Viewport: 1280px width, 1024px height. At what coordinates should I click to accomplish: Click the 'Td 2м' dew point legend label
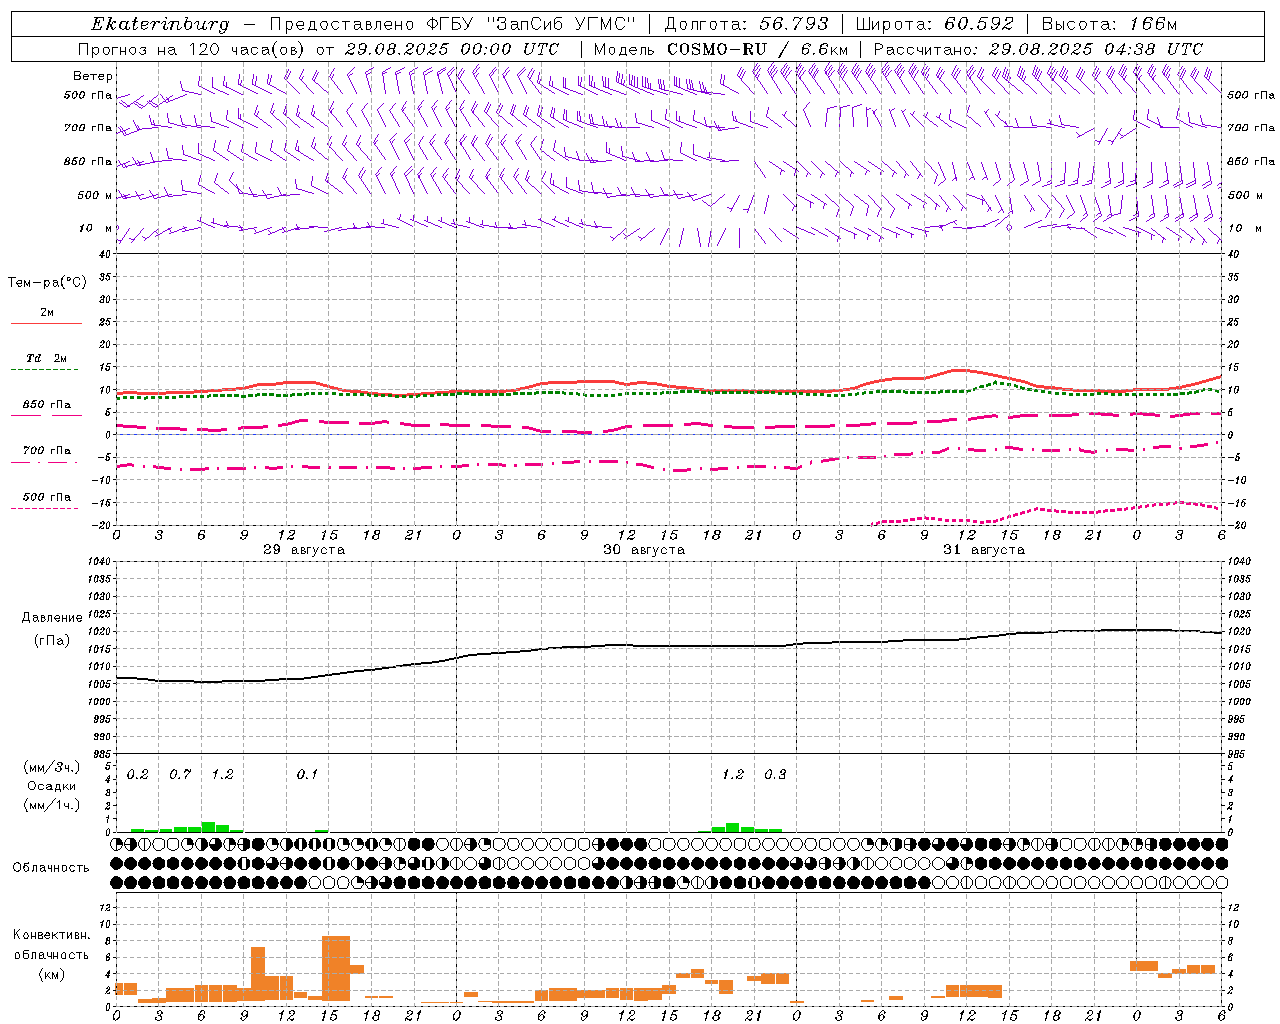point(46,358)
